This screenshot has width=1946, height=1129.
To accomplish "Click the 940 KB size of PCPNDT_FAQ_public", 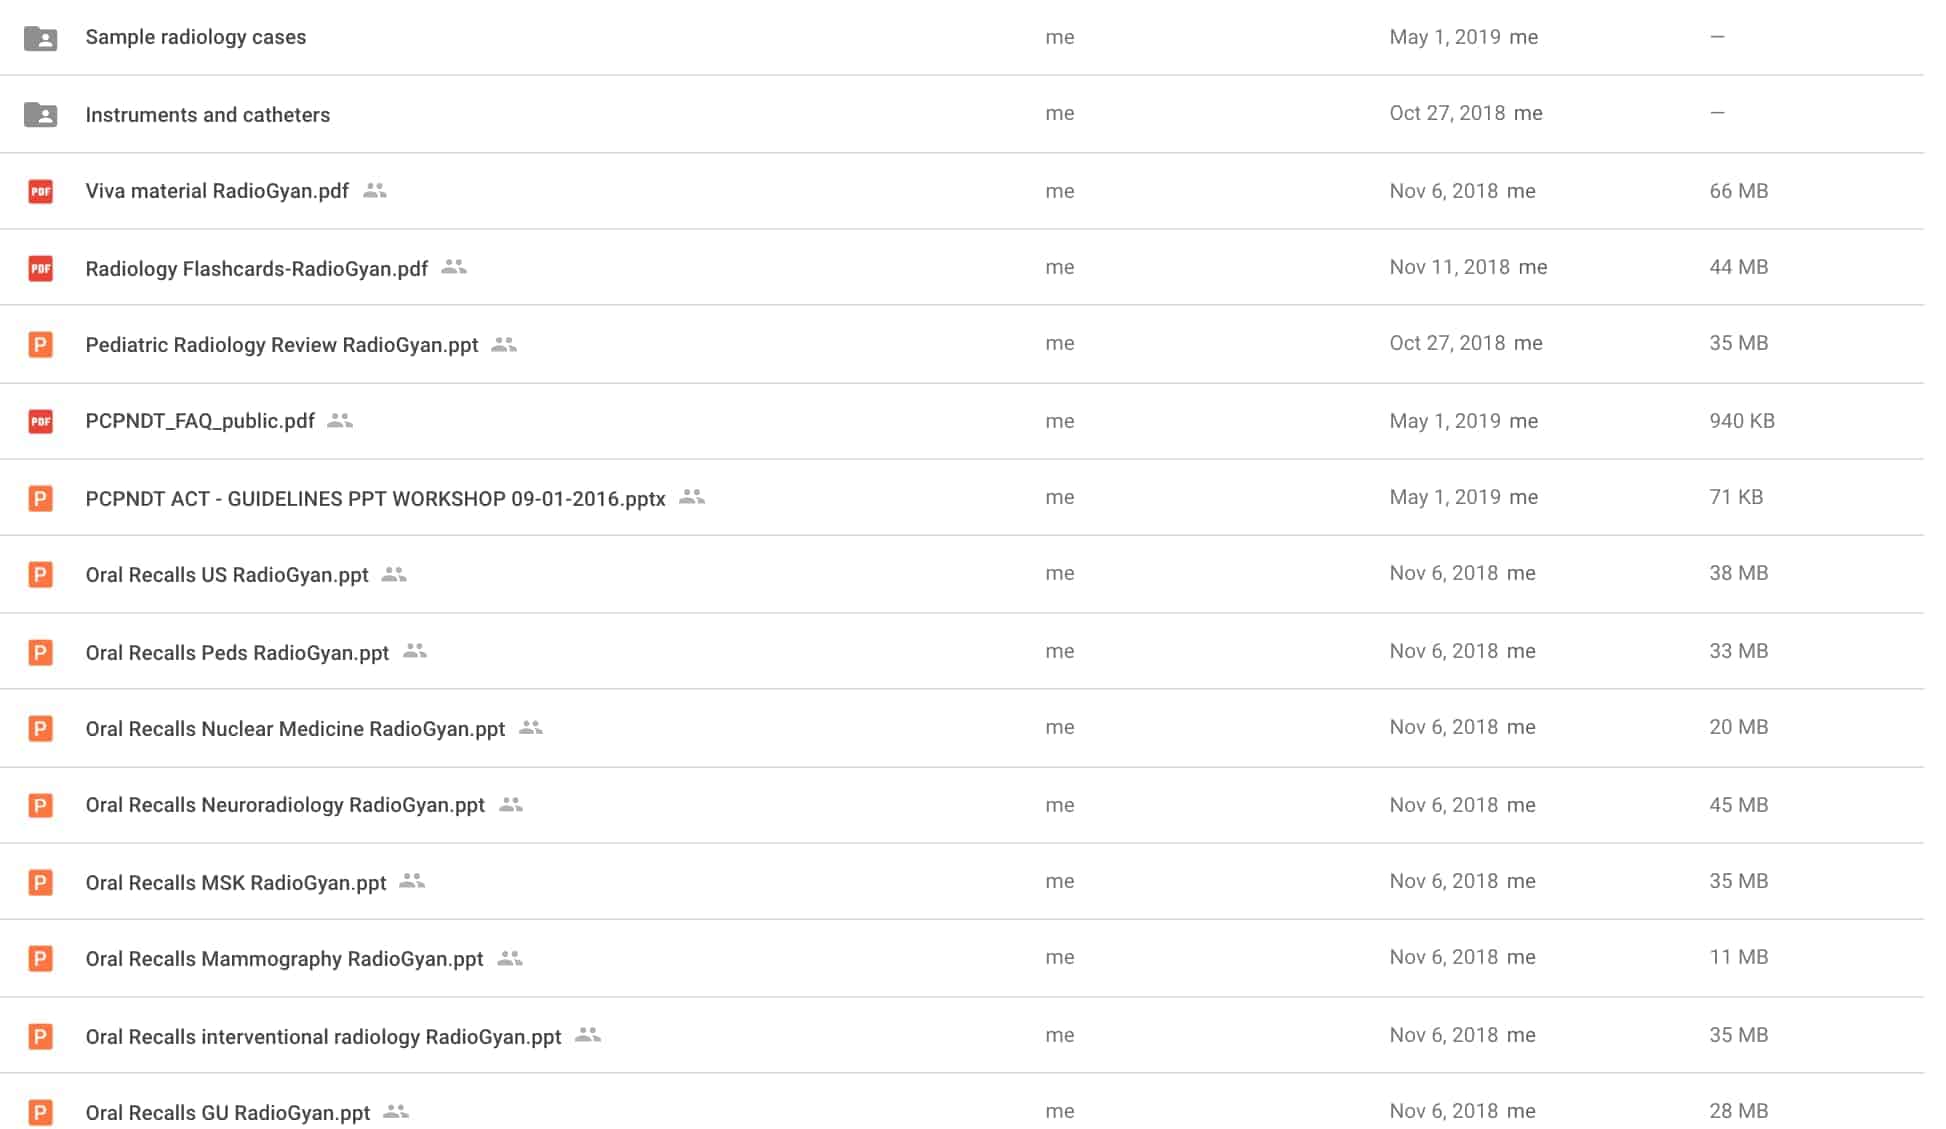I will pyautogui.click(x=1741, y=421).
